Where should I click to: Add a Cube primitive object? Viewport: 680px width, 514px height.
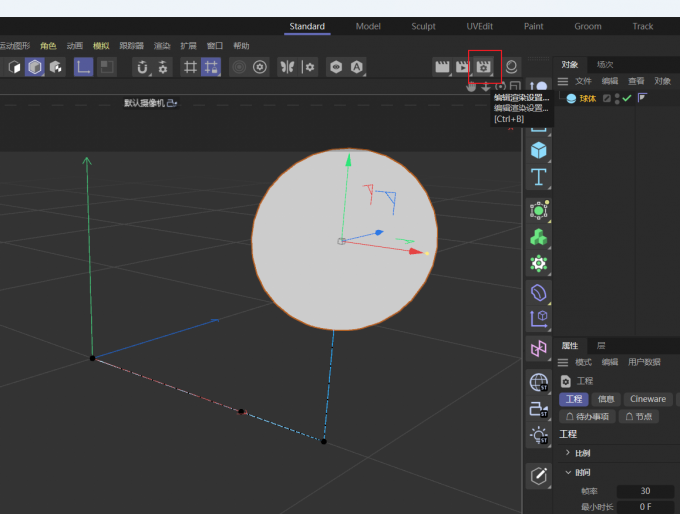point(539,151)
